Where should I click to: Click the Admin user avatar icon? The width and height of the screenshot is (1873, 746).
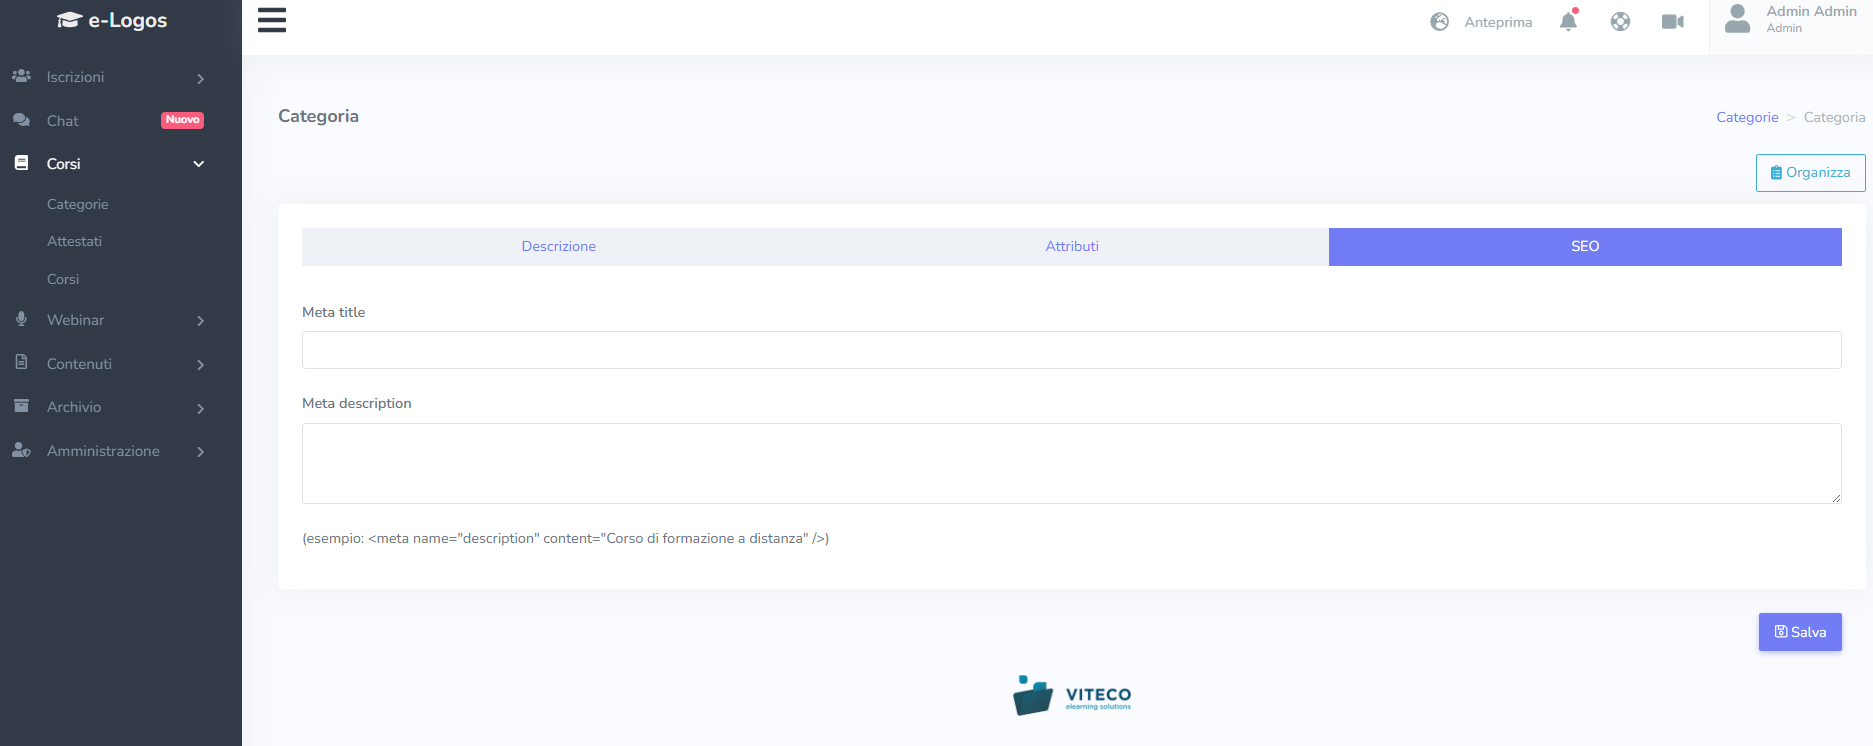(x=1738, y=19)
